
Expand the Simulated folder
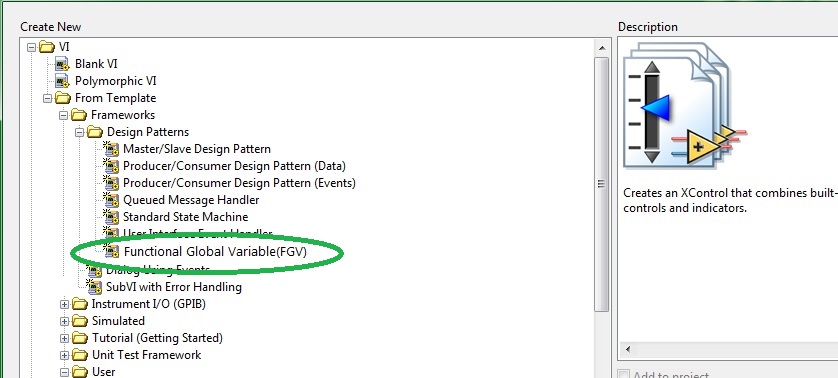[64, 321]
